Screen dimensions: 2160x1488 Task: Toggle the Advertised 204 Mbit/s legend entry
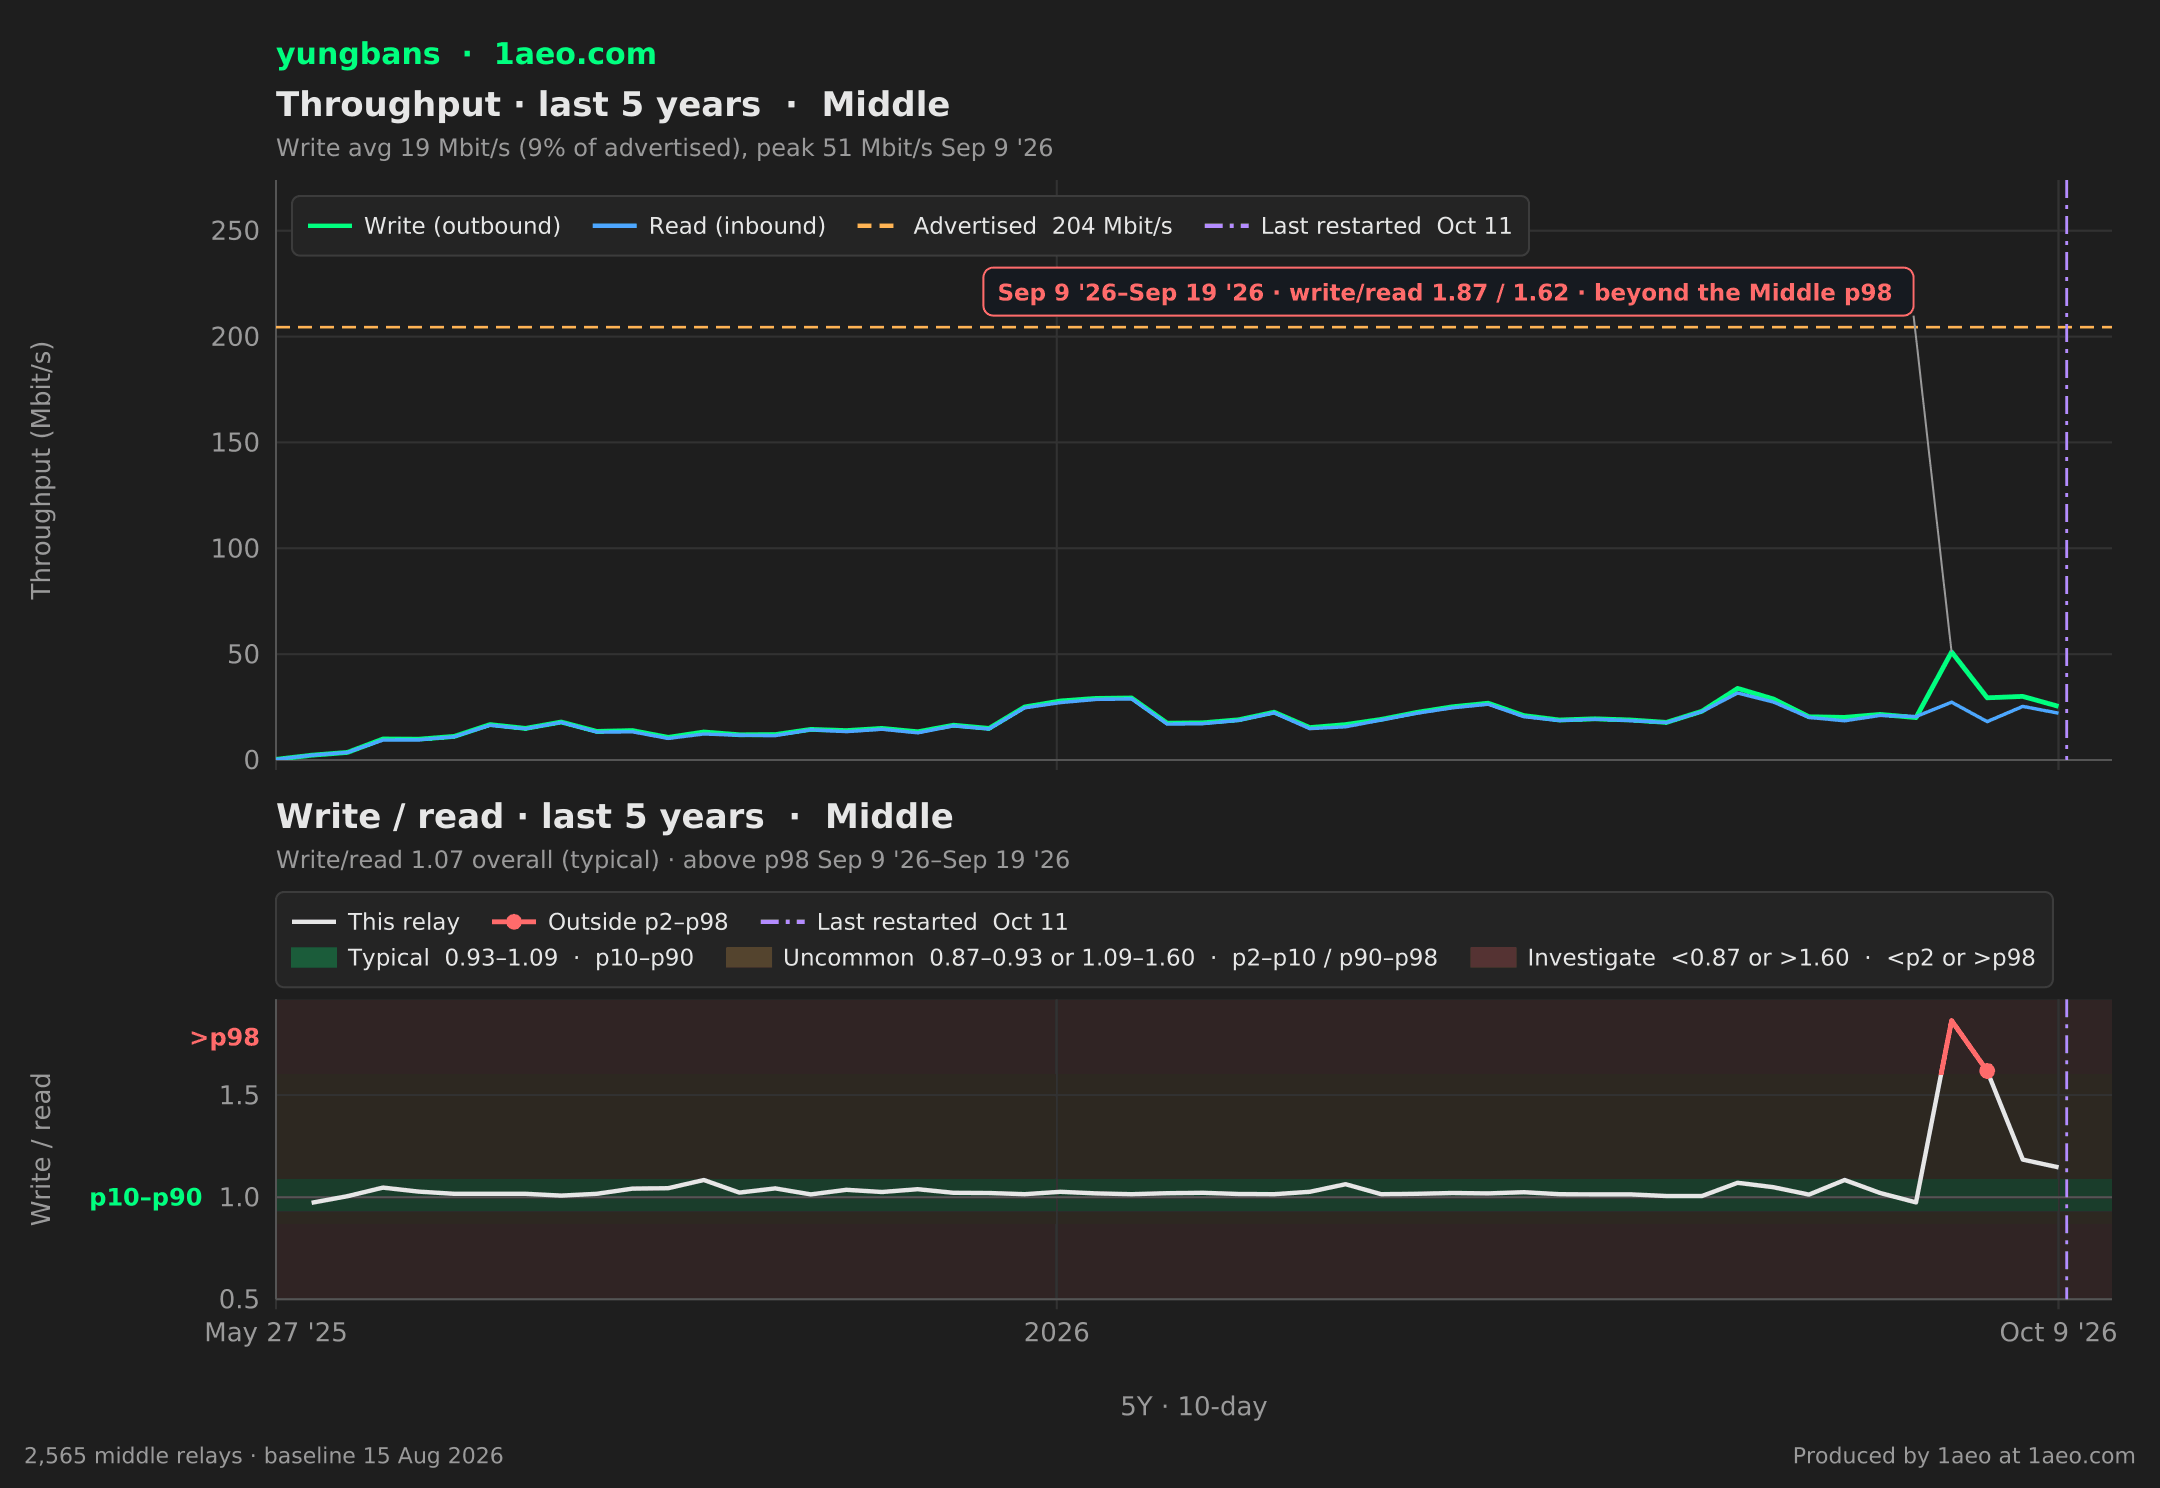tap(1014, 226)
